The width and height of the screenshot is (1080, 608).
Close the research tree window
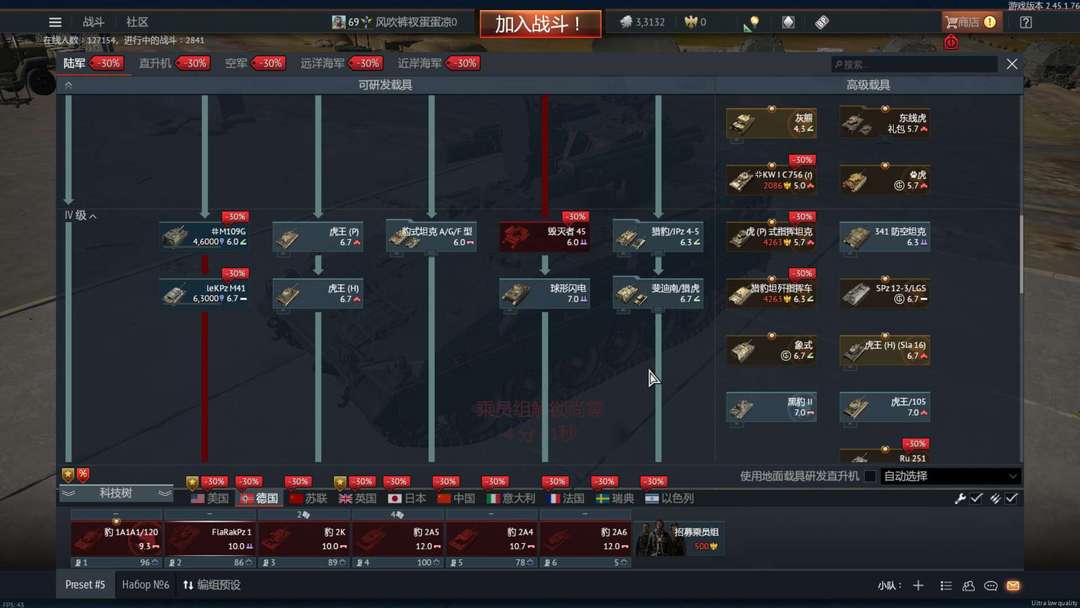[1012, 64]
